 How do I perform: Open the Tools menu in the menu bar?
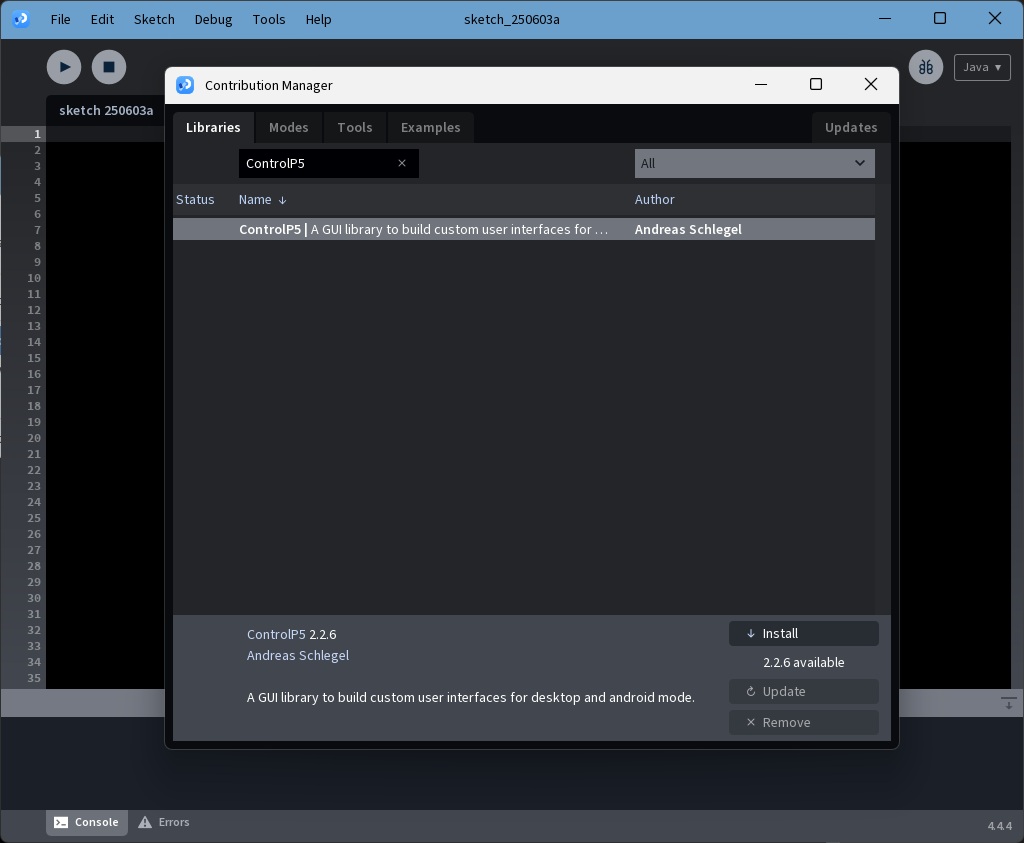tap(269, 20)
